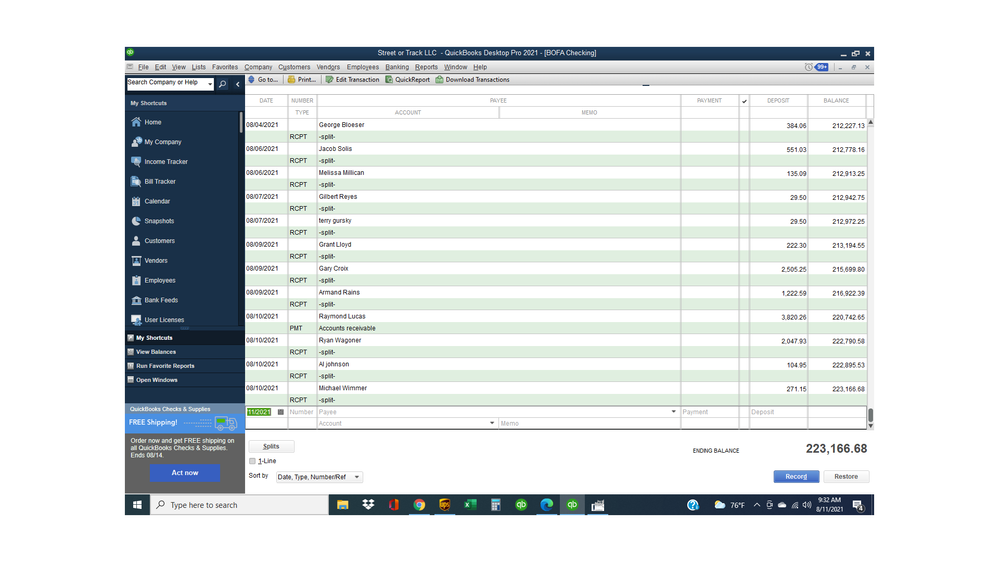Select the Michael Wimmer payee entry
999x562 pixels.
tap(343, 388)
